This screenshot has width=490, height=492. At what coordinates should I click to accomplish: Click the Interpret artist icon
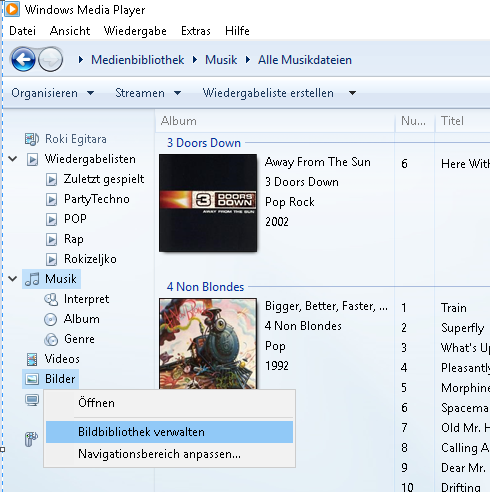(51, 299)
